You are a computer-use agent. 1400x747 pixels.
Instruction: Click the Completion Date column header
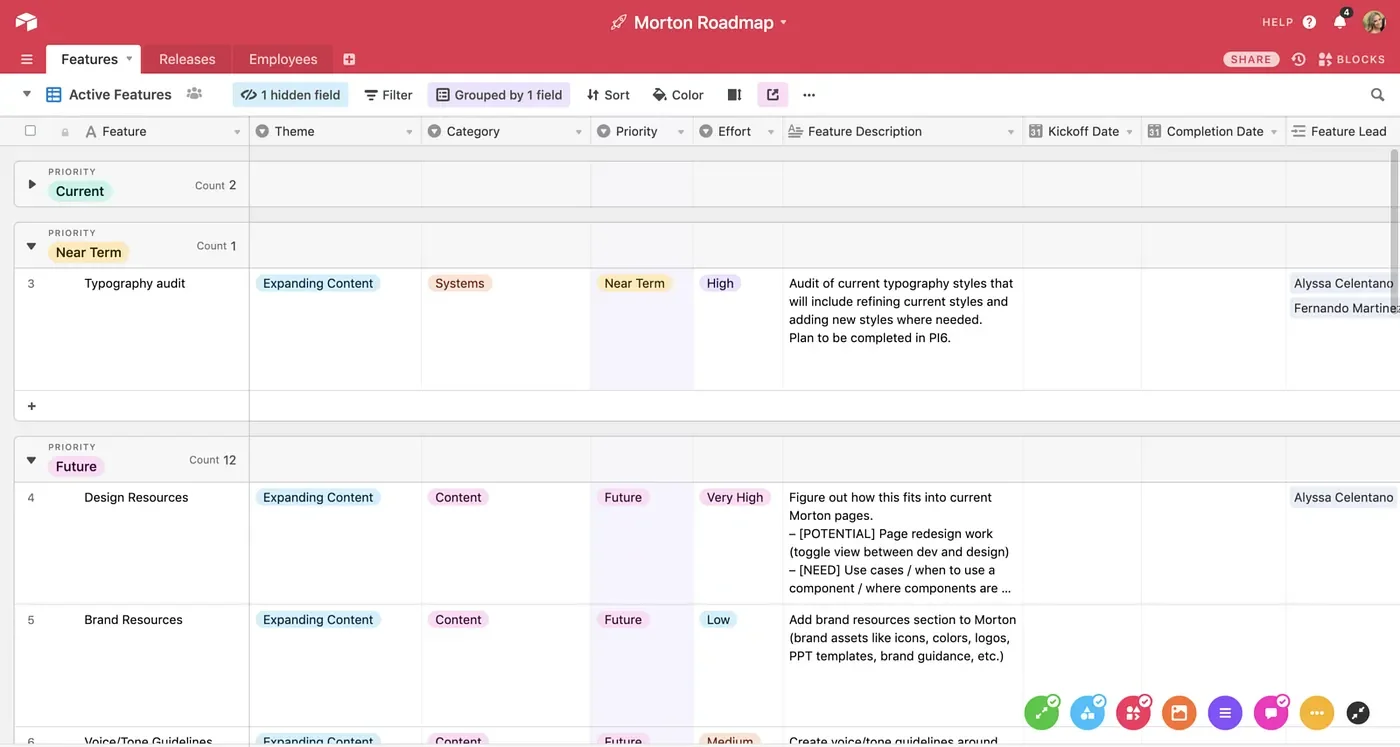tap(1214, 132)
